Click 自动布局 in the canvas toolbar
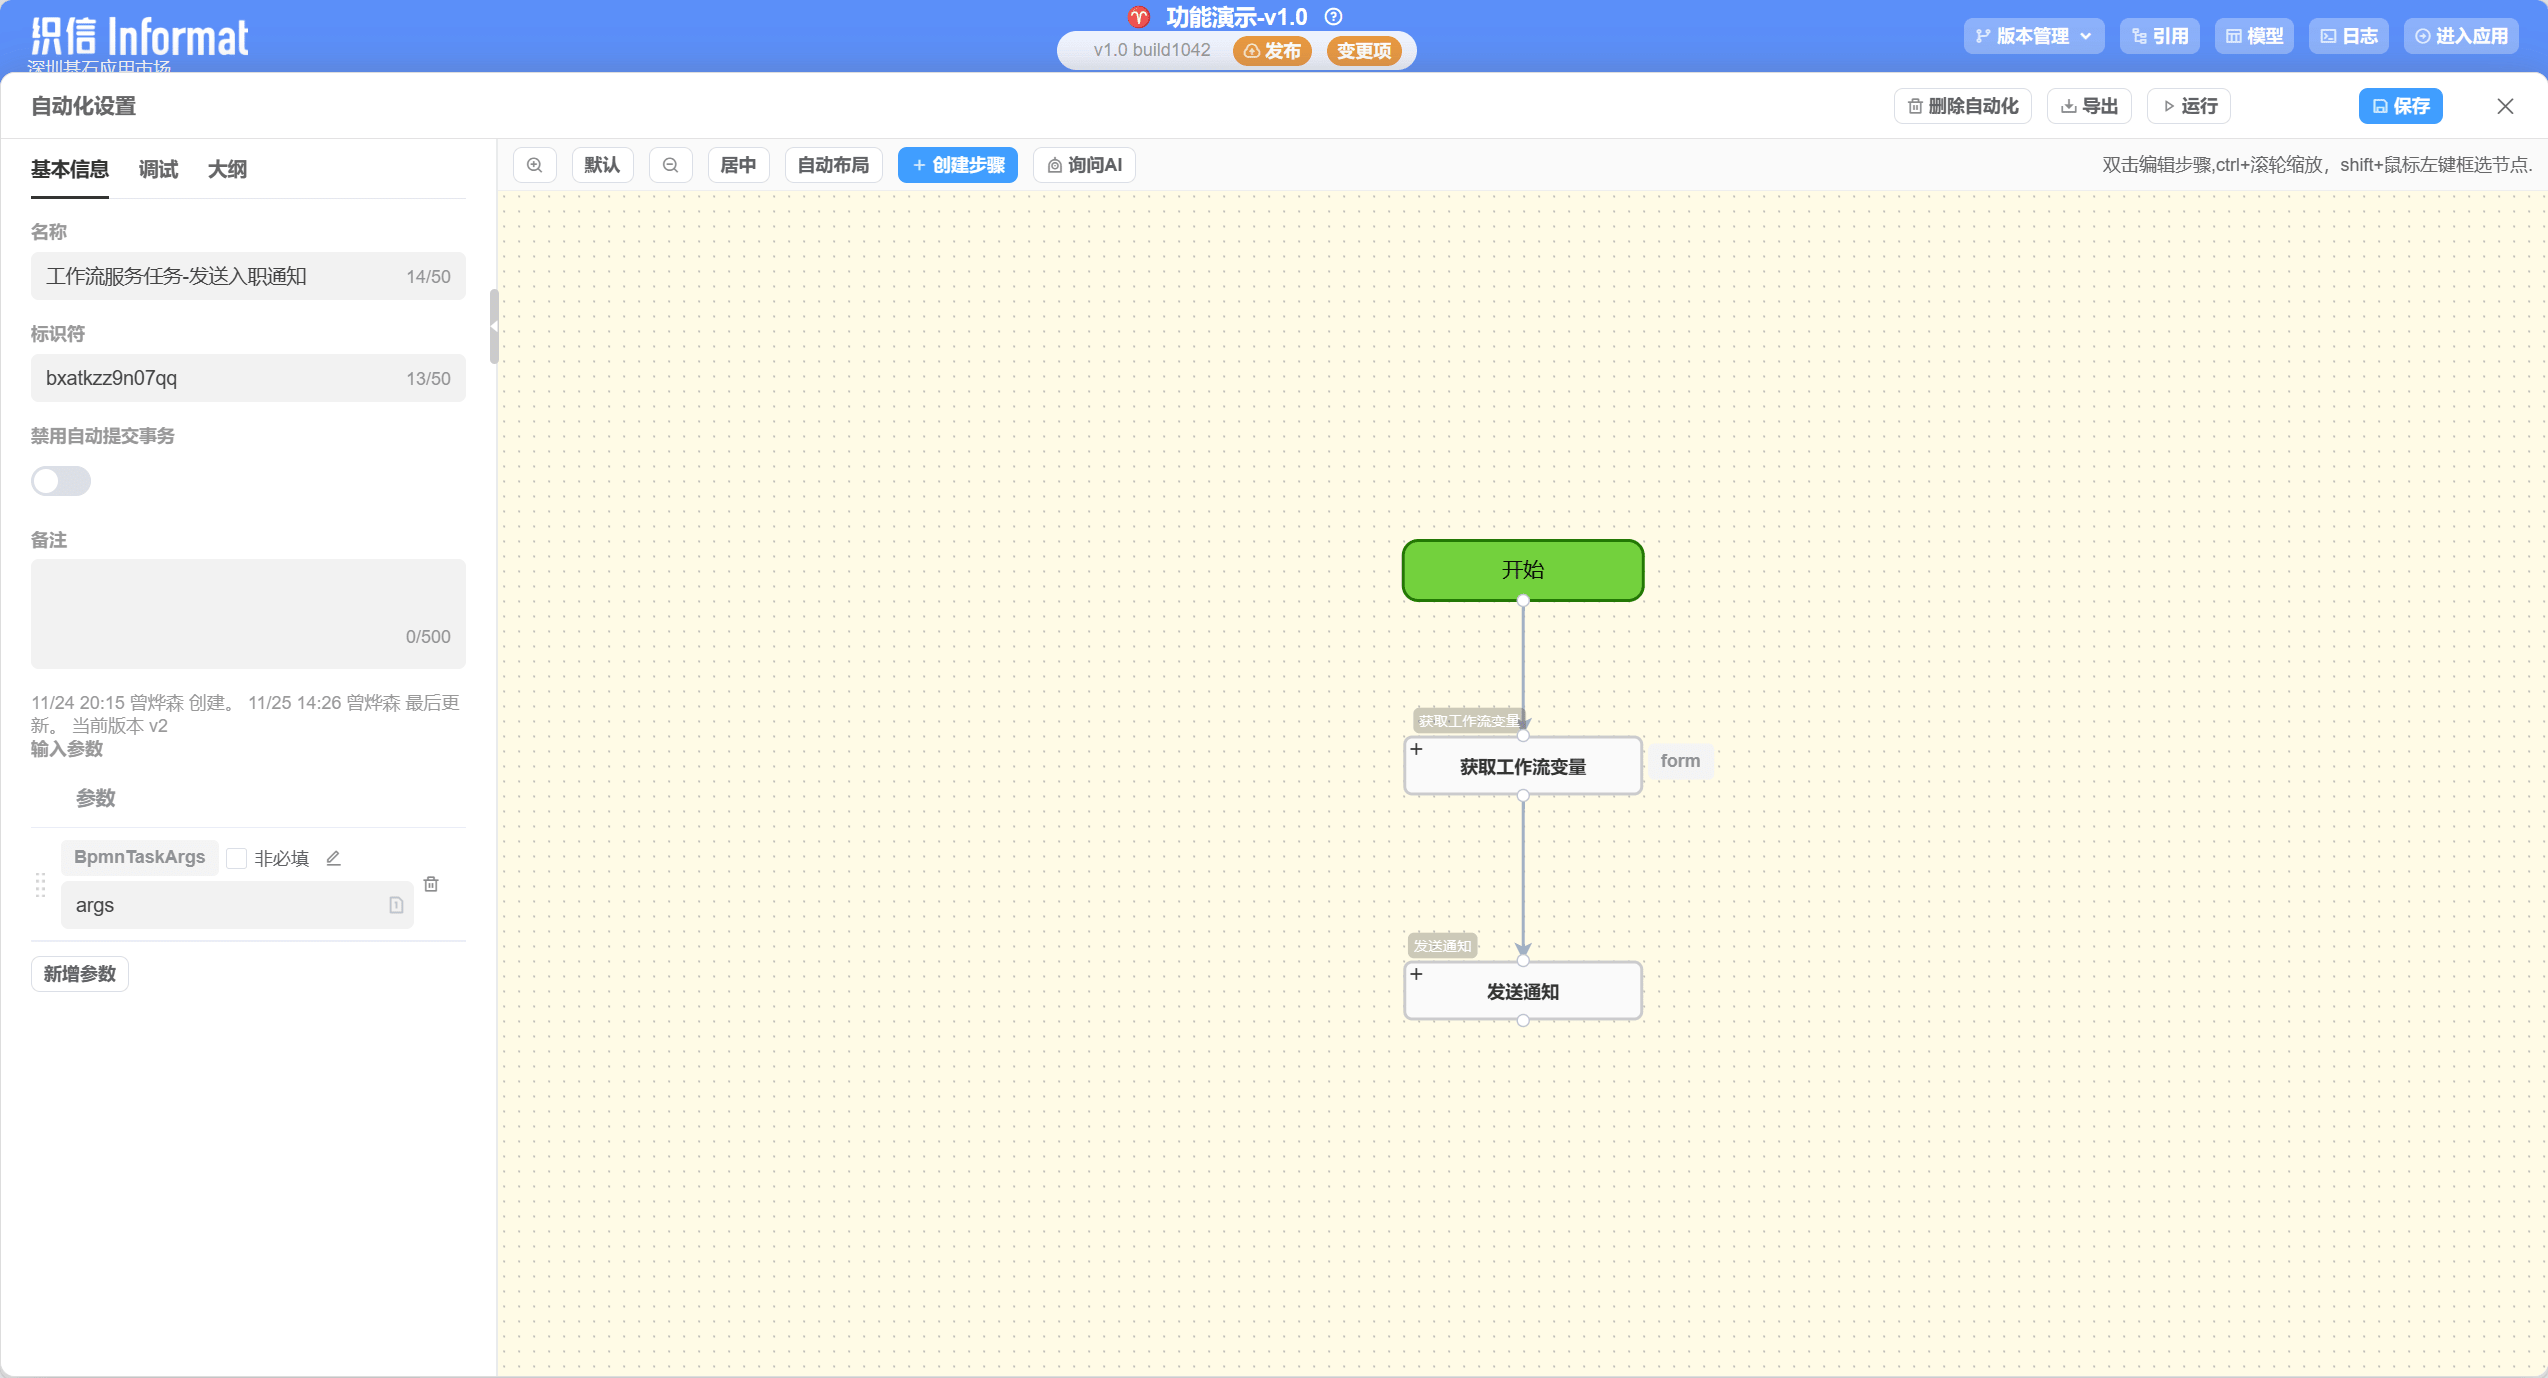The image size is (2548, 1378). [x=833, y=165]
